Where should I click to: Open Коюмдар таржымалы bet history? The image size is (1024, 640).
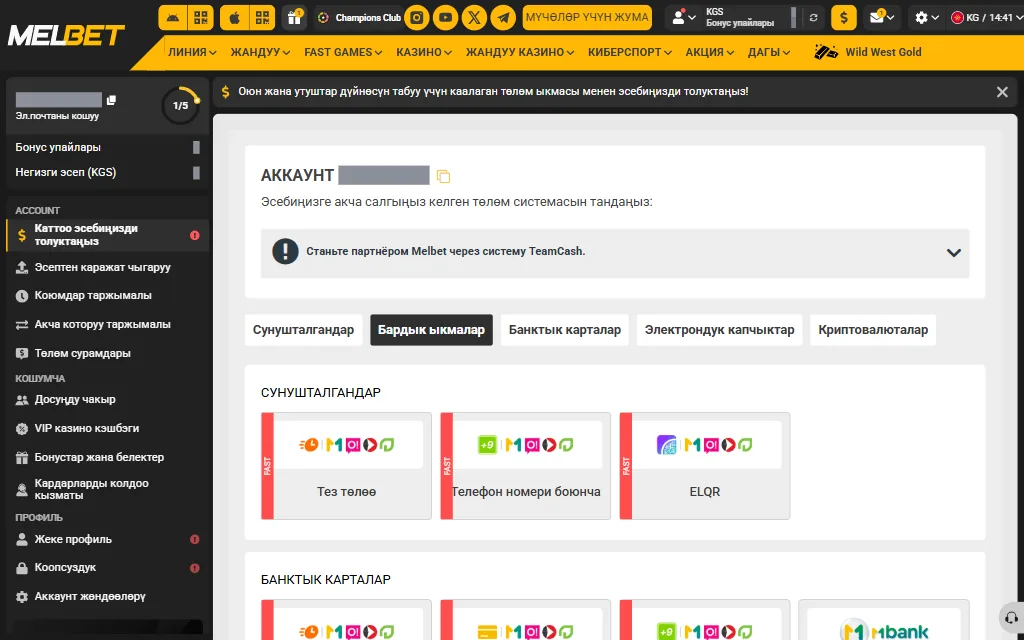pos(107,296)
